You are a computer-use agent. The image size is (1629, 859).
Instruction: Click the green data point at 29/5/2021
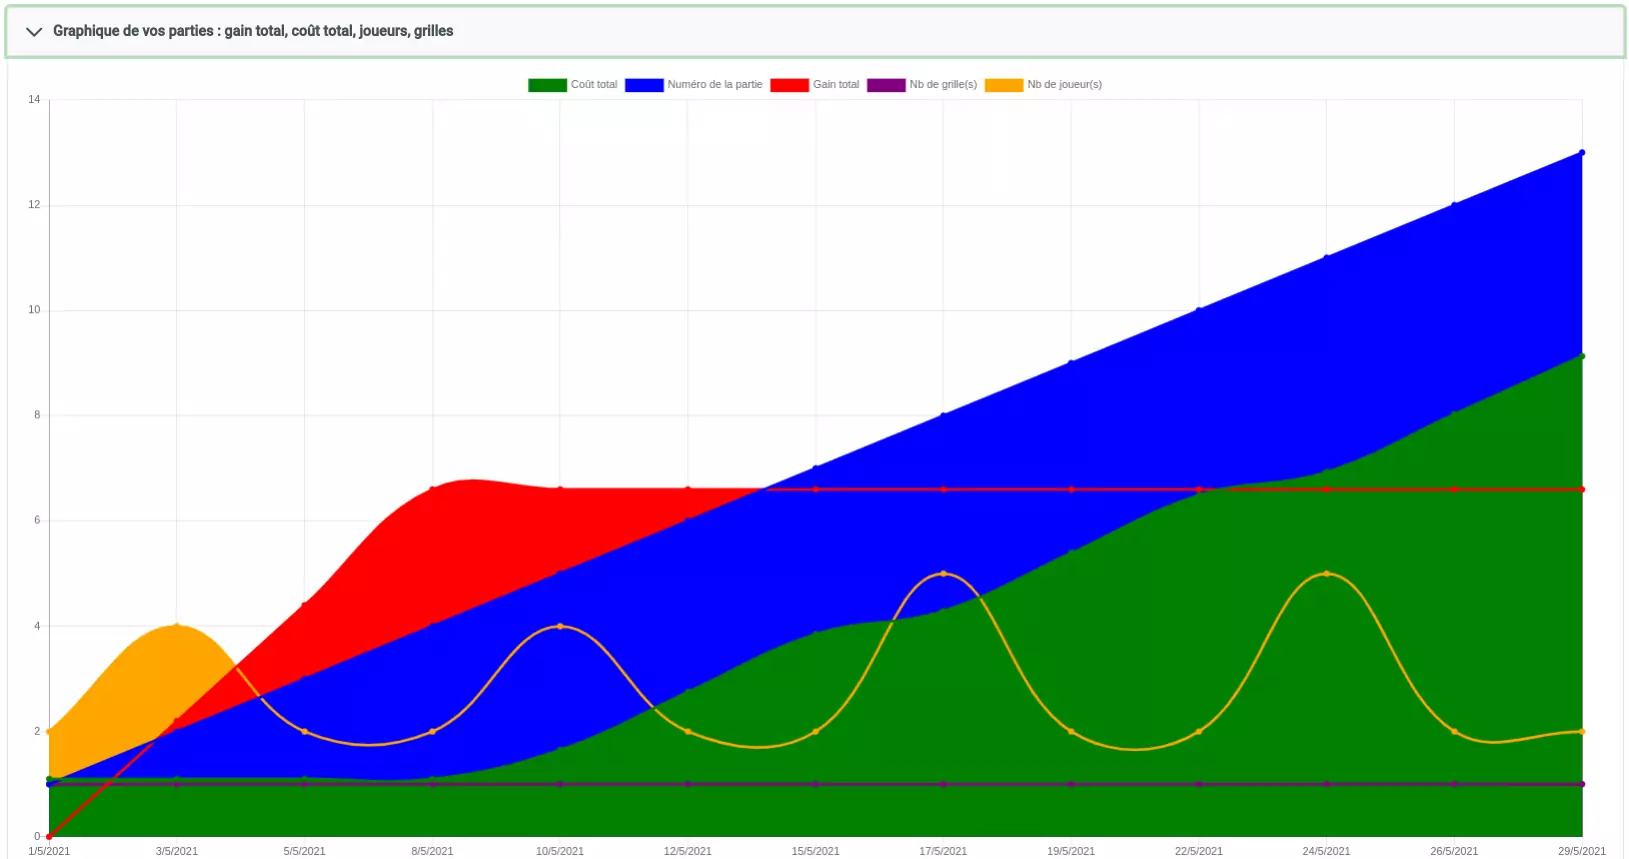[x=1582, y=356]
